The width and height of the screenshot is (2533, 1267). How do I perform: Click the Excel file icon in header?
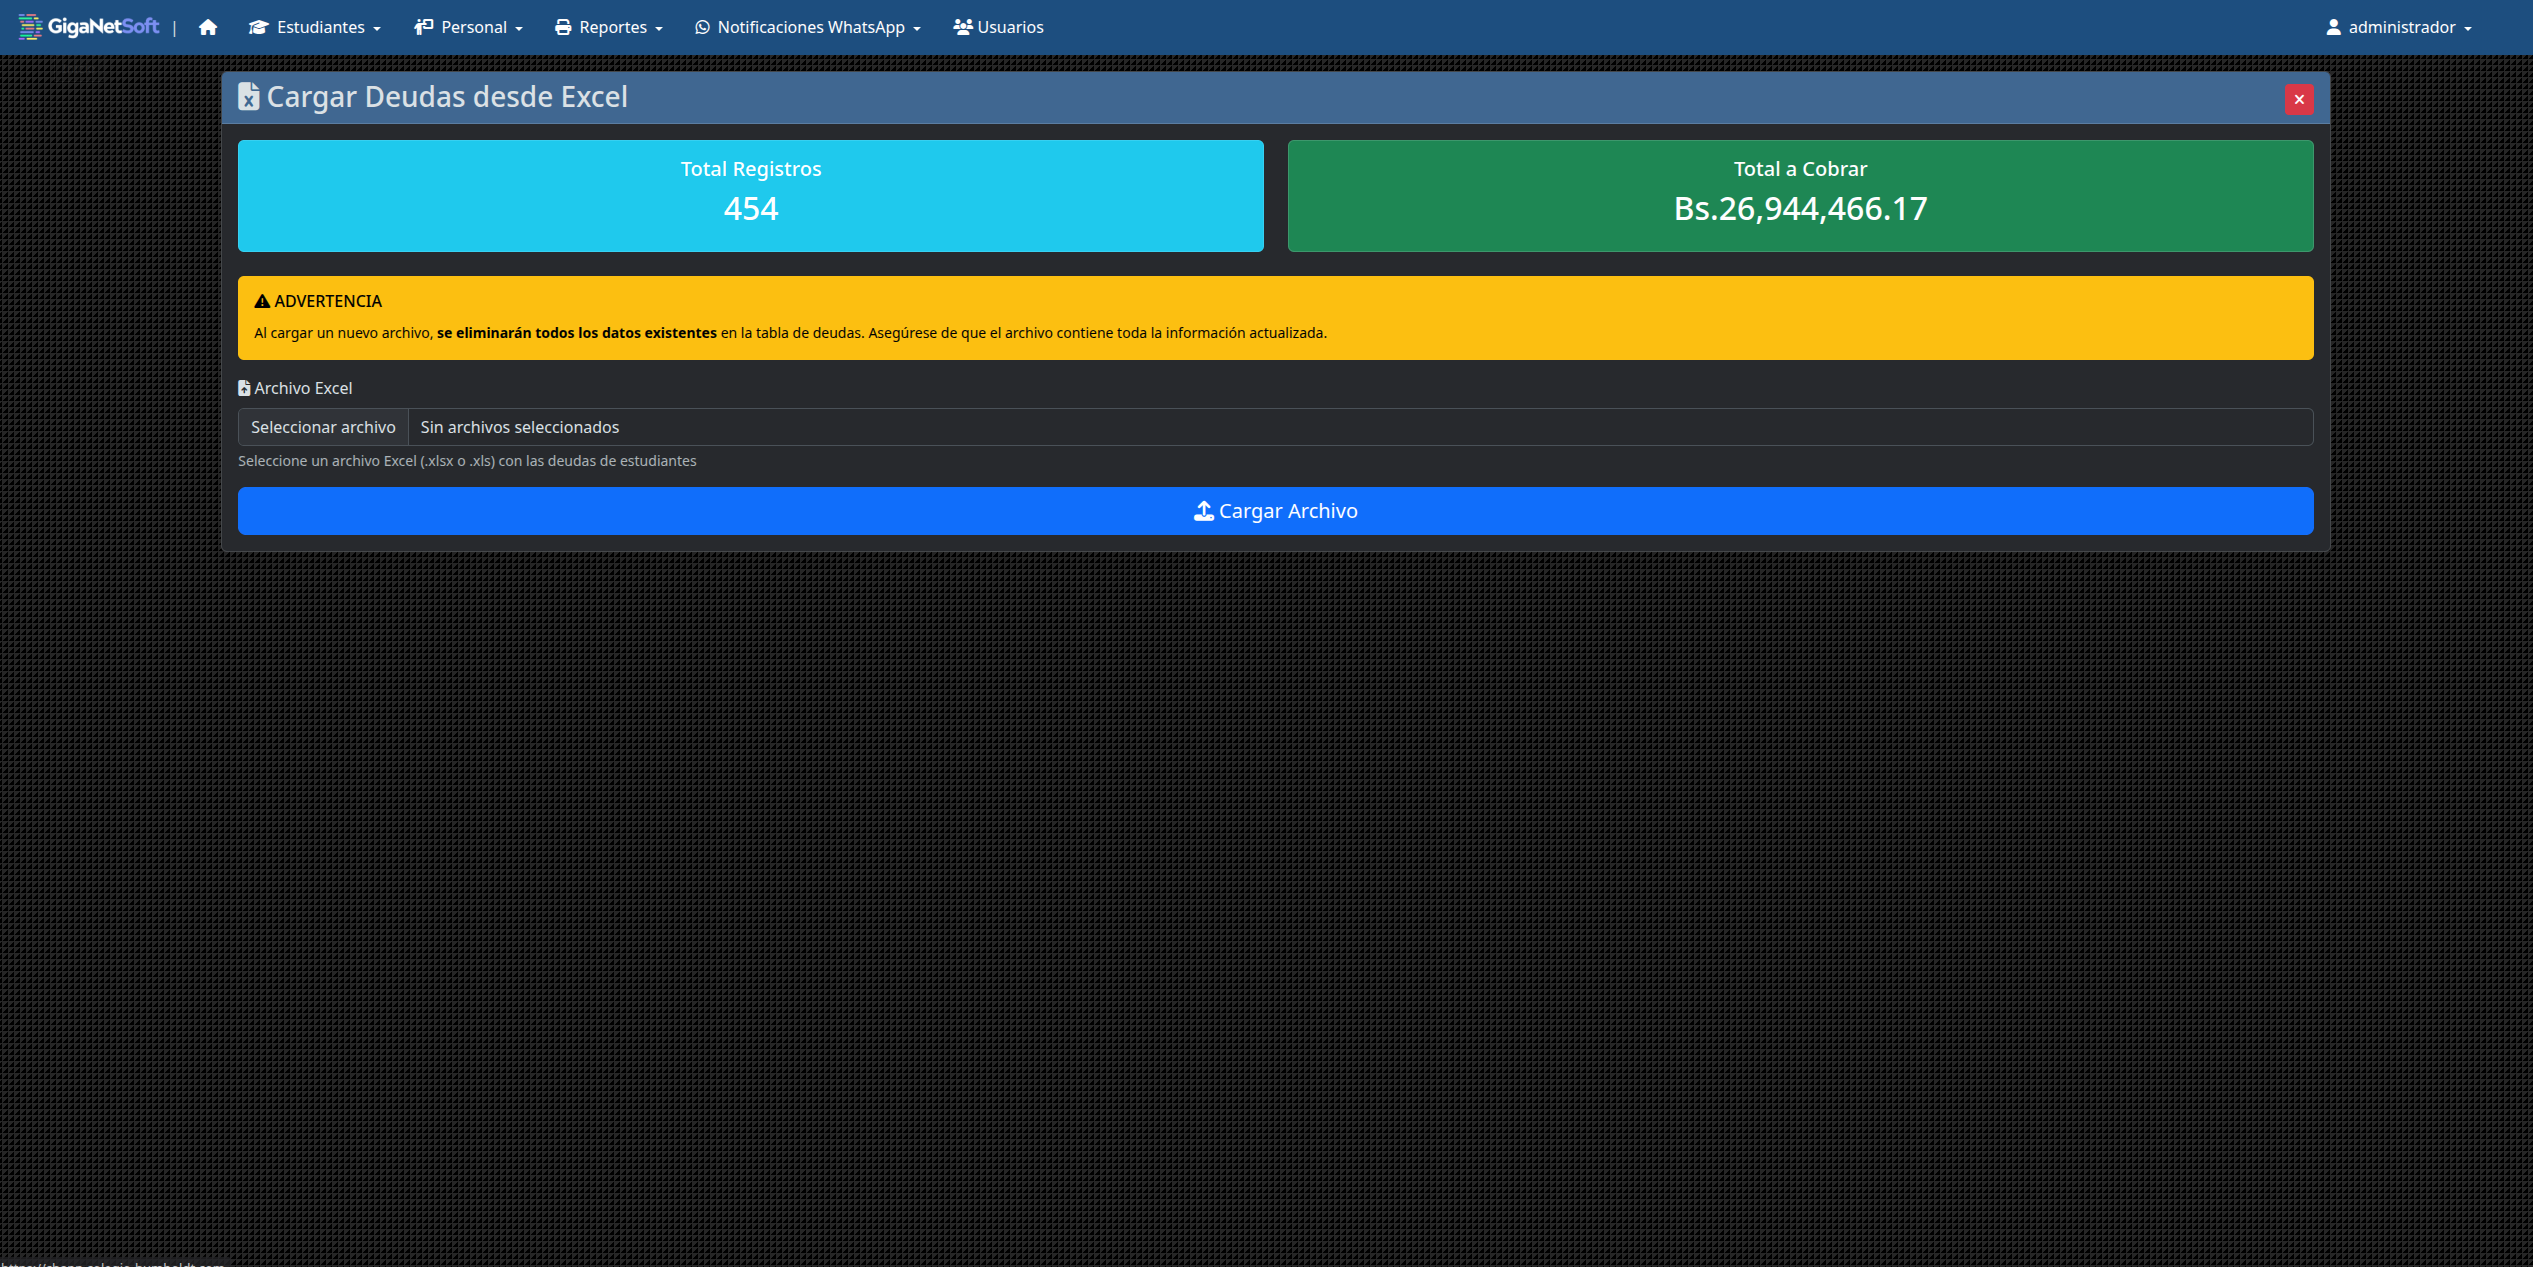(248, 97)
